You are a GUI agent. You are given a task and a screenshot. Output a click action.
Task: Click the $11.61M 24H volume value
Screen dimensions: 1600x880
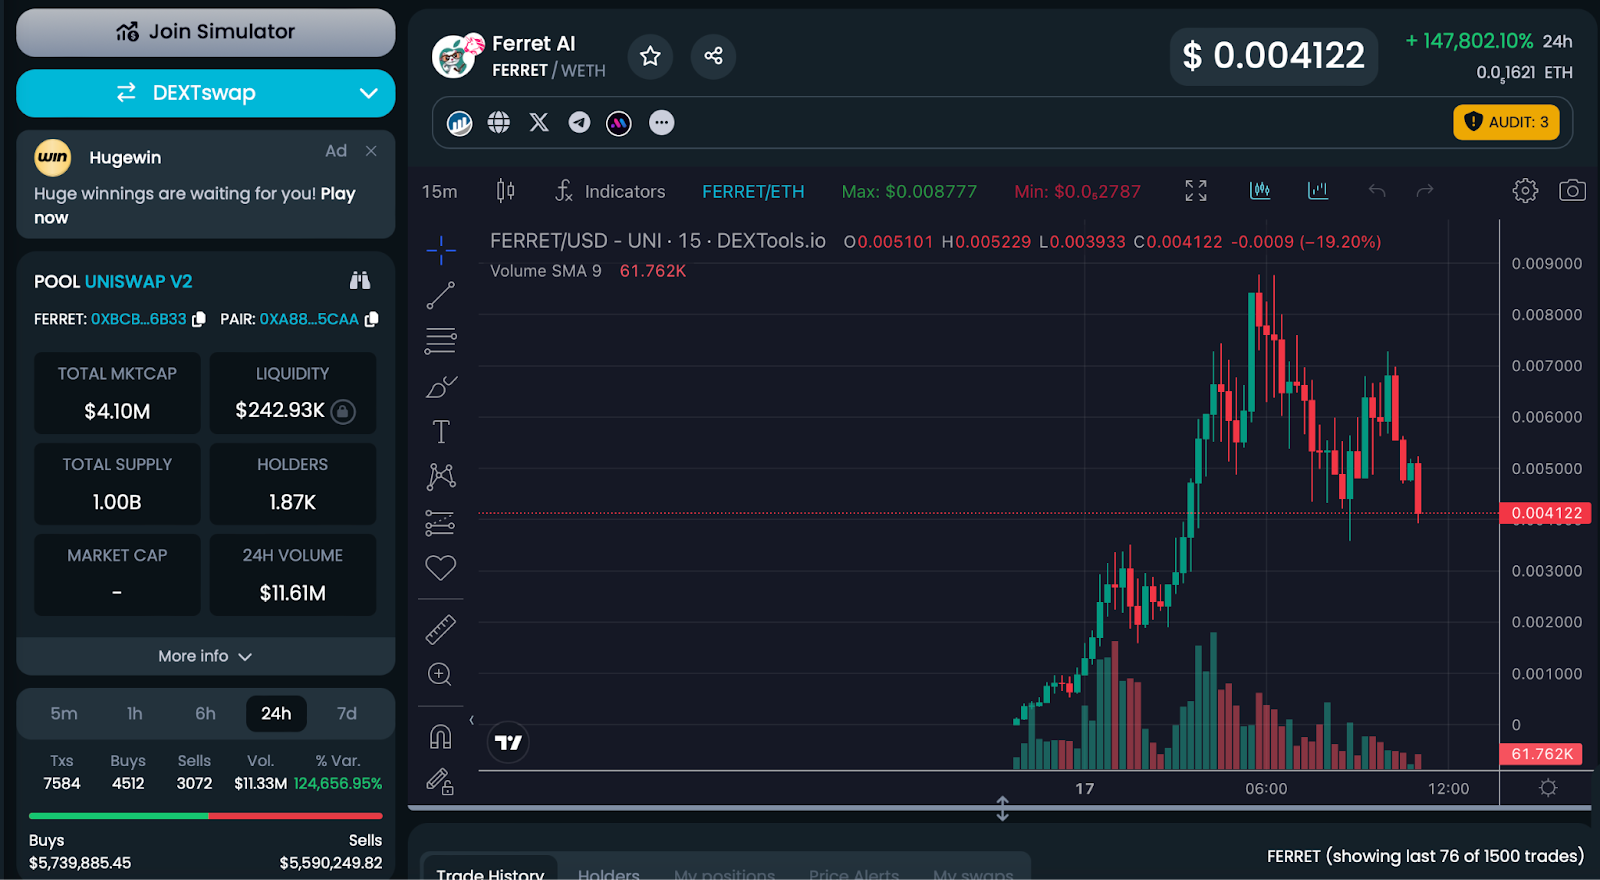pos(292,593)
